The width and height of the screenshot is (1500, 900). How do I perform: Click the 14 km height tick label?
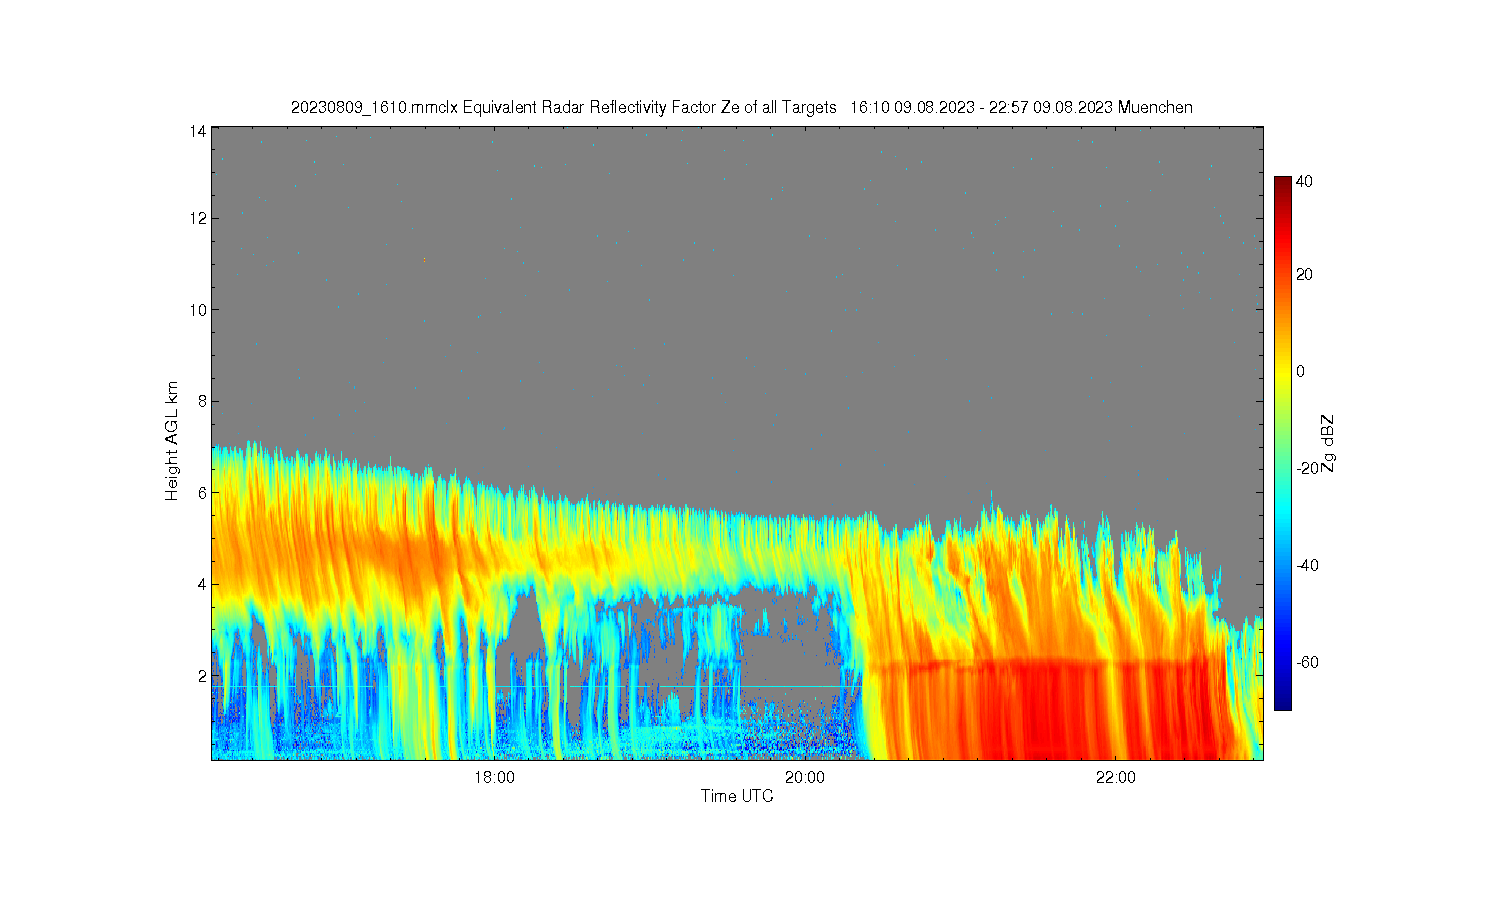click(x=198, y=131)
